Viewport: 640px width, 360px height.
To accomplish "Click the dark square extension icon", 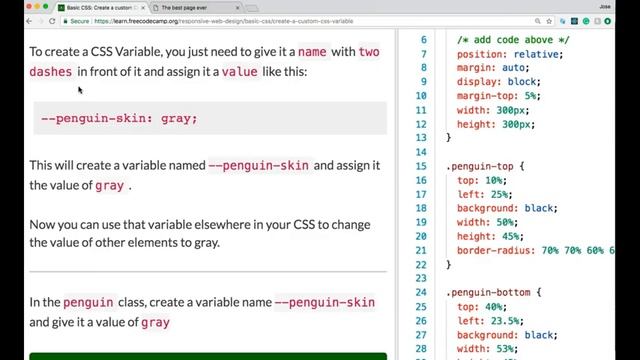I will pyautogui.click(x=574, y=21).
